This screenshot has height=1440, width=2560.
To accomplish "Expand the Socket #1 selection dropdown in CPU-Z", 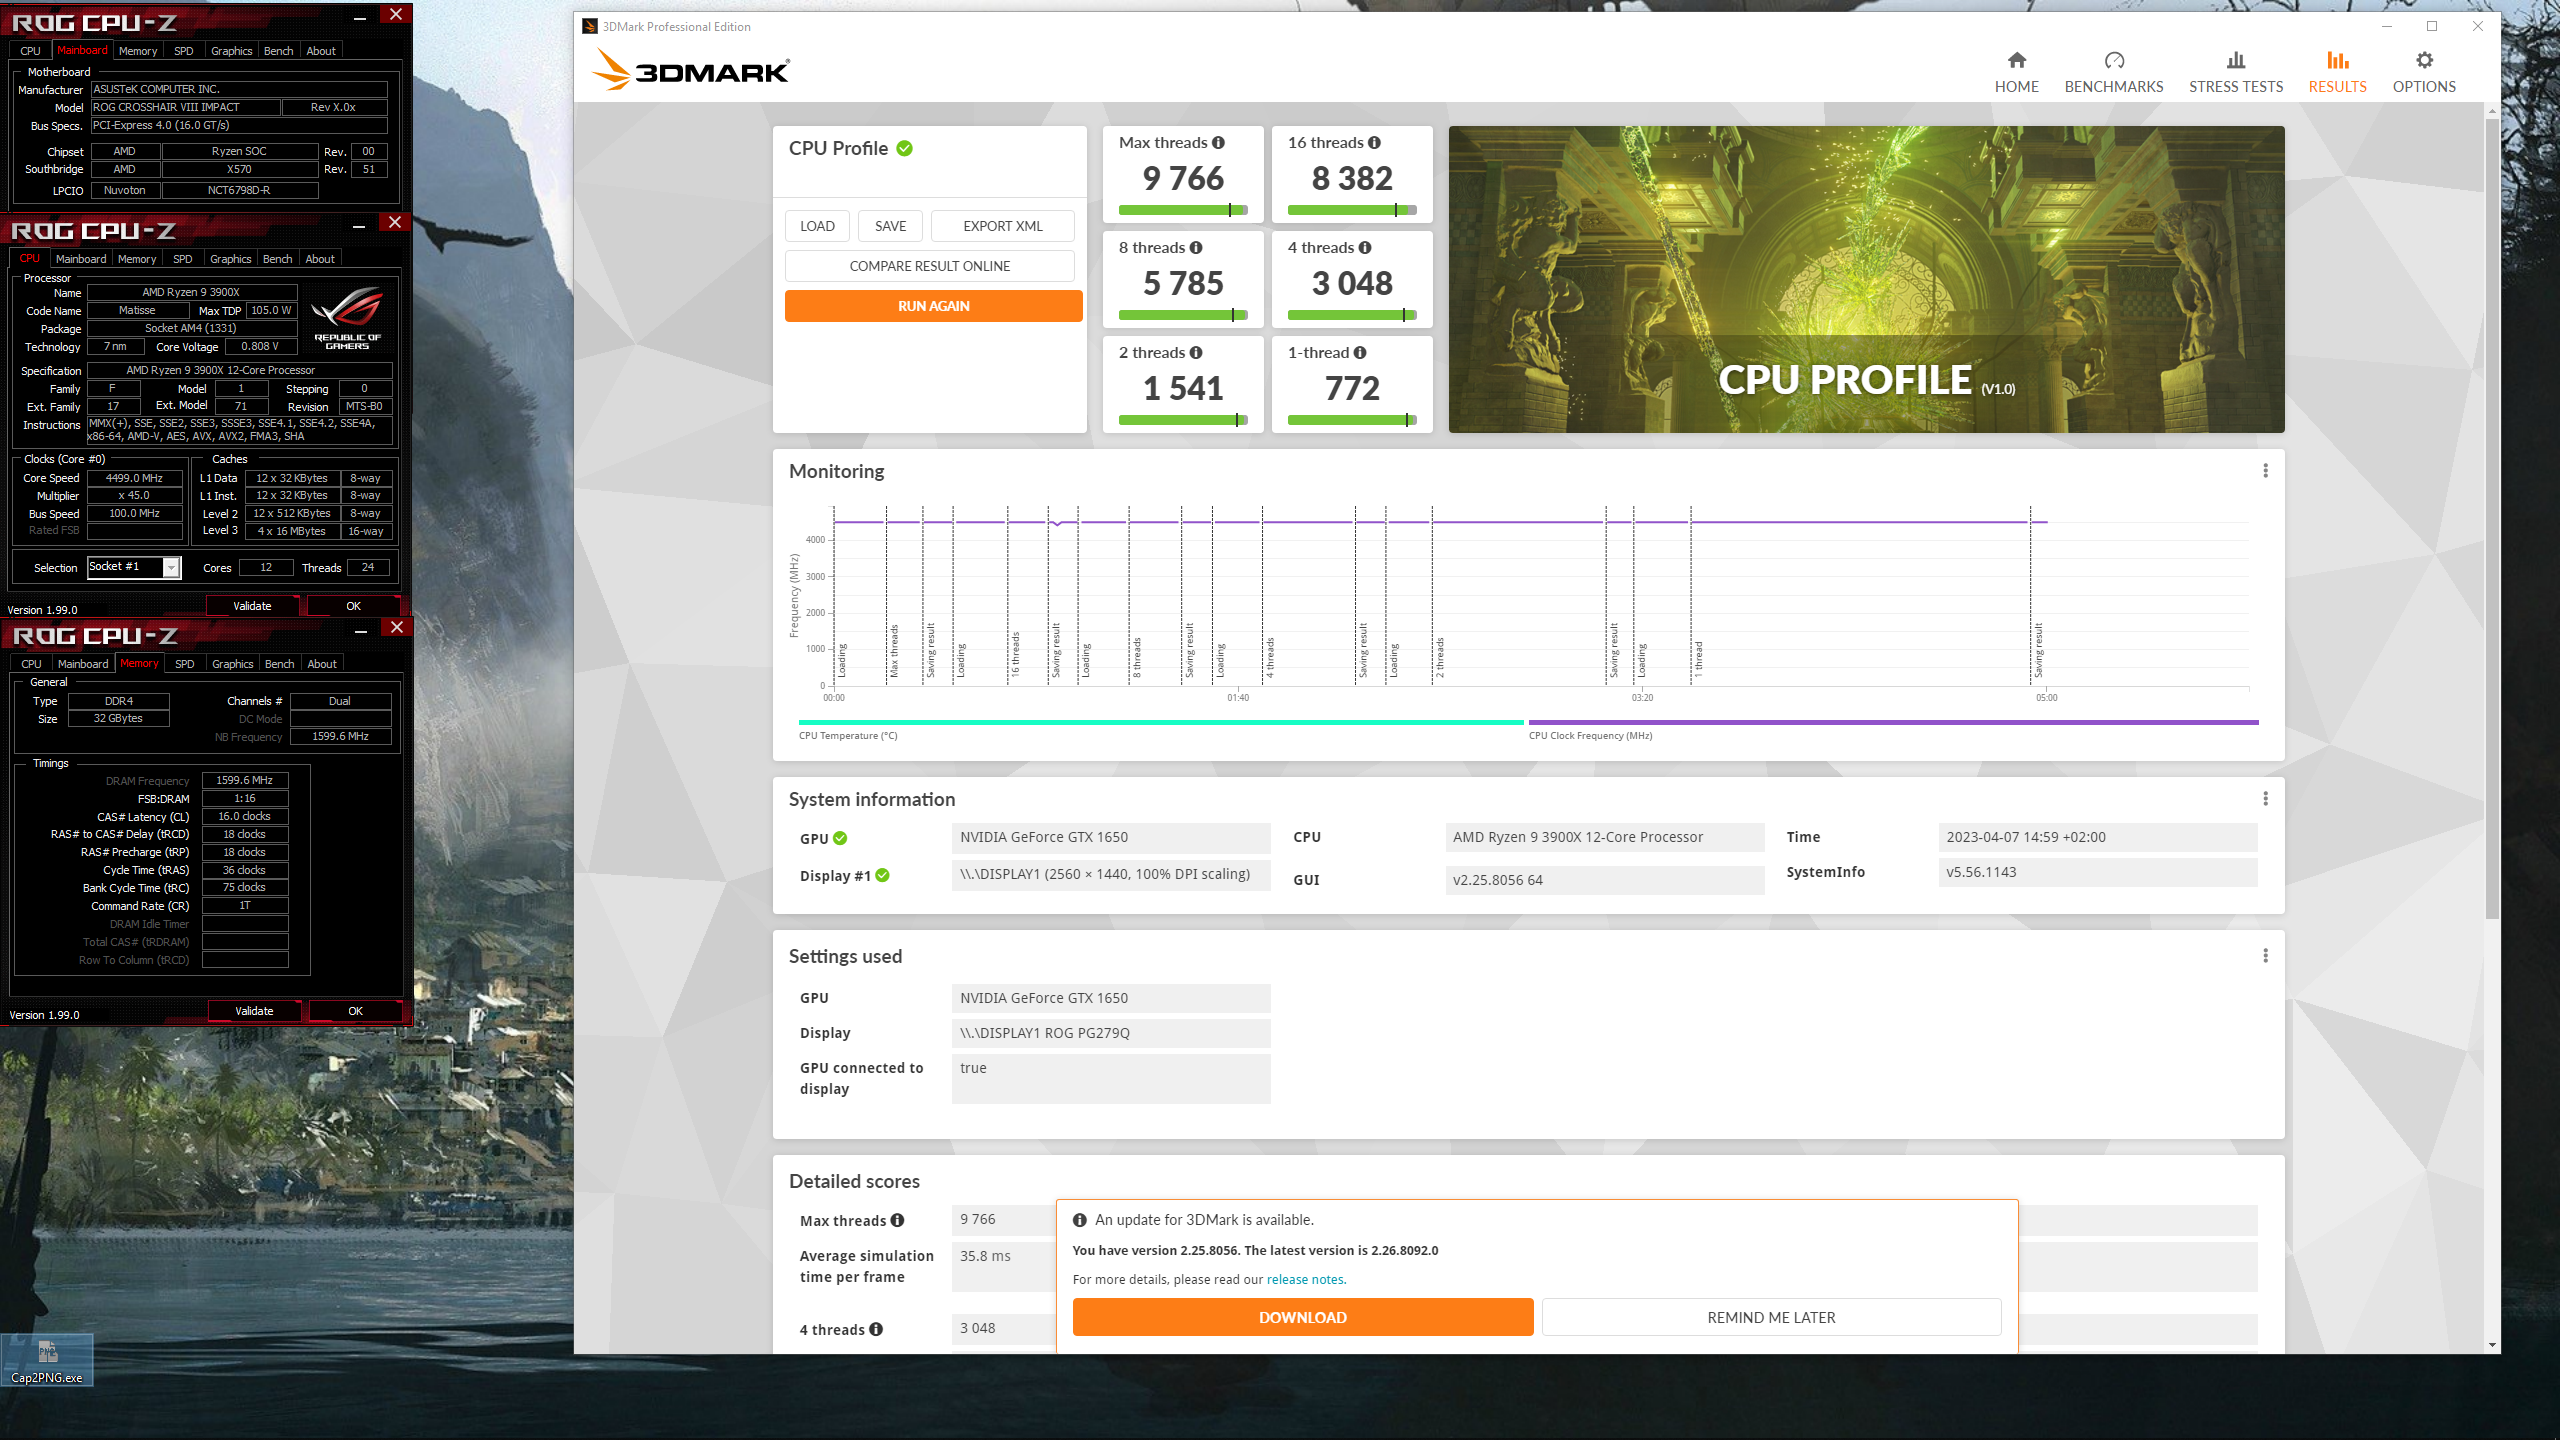I will tap(171, 568).
